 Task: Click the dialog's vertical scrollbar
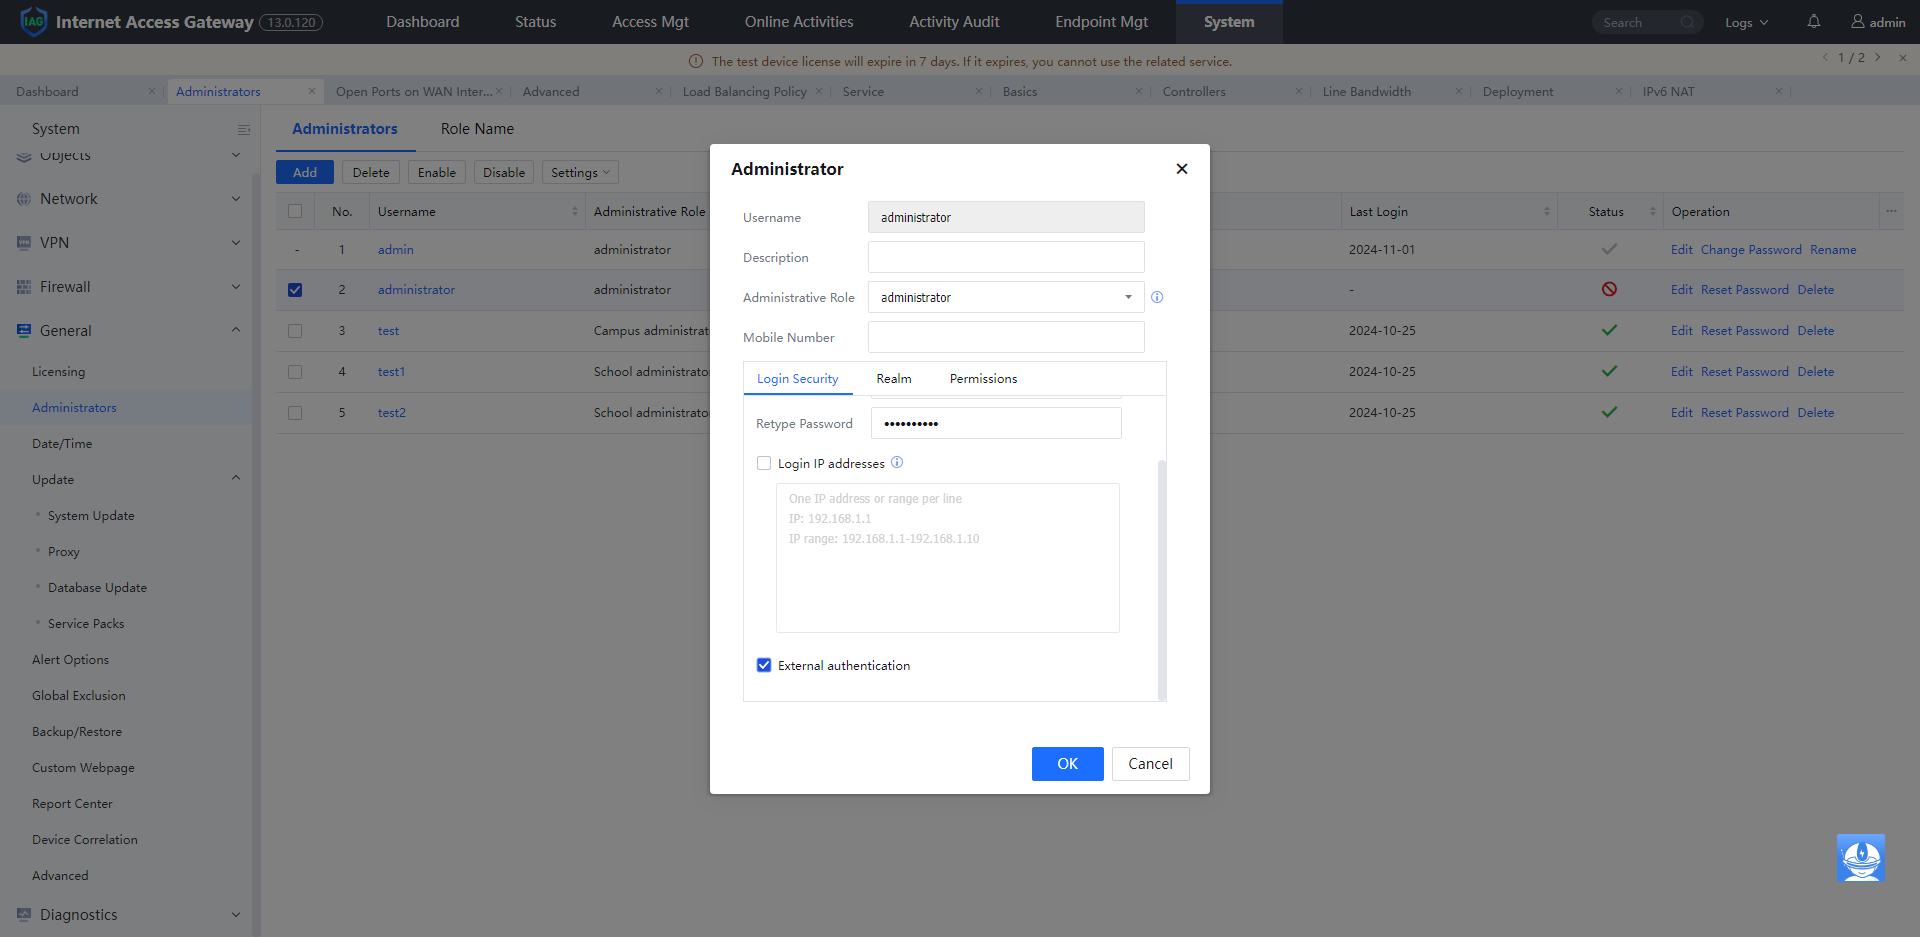coord(1161,578)
